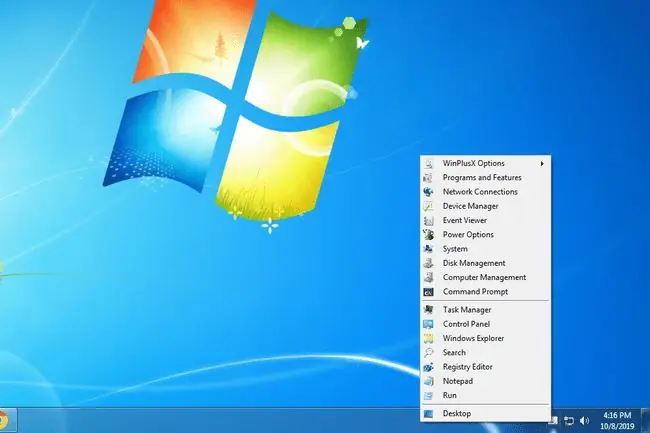This screenshot has height=433, width=650.
Task: Select Network Connections in the menu
Action: [x=485, y=192]
